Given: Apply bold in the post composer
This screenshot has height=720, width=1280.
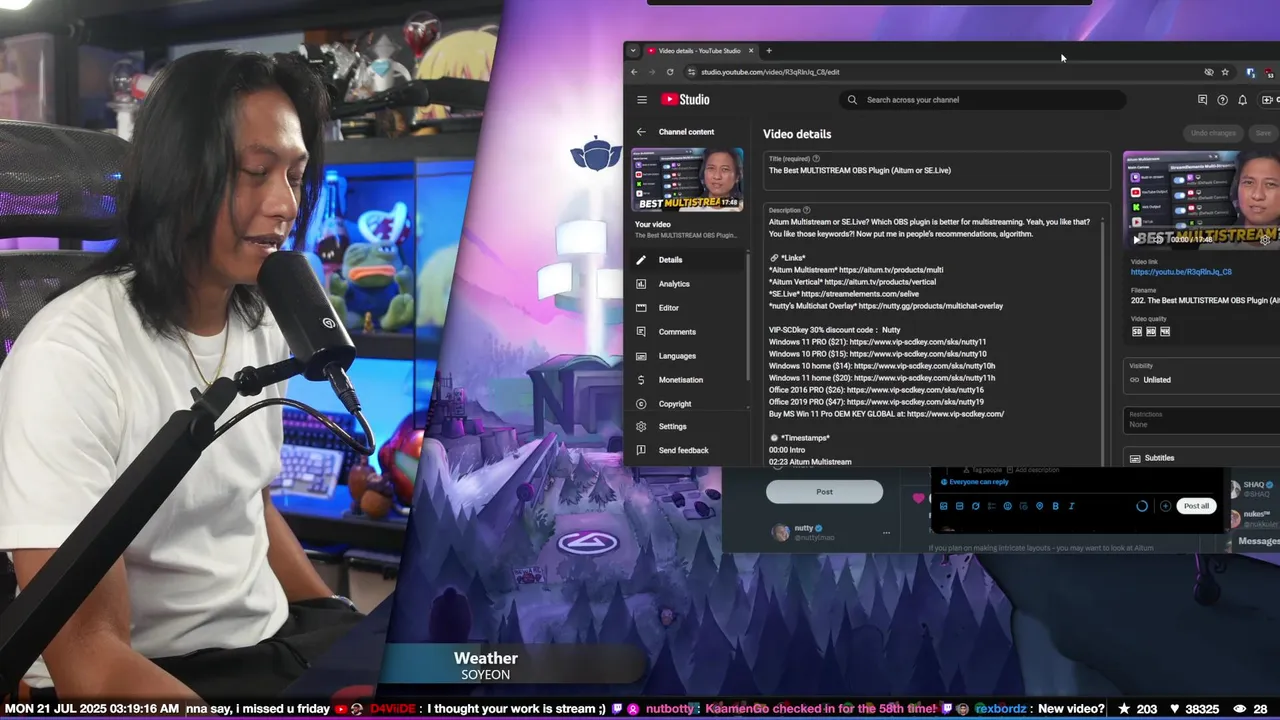Looking at the screenshot, I should (1055, 506).
